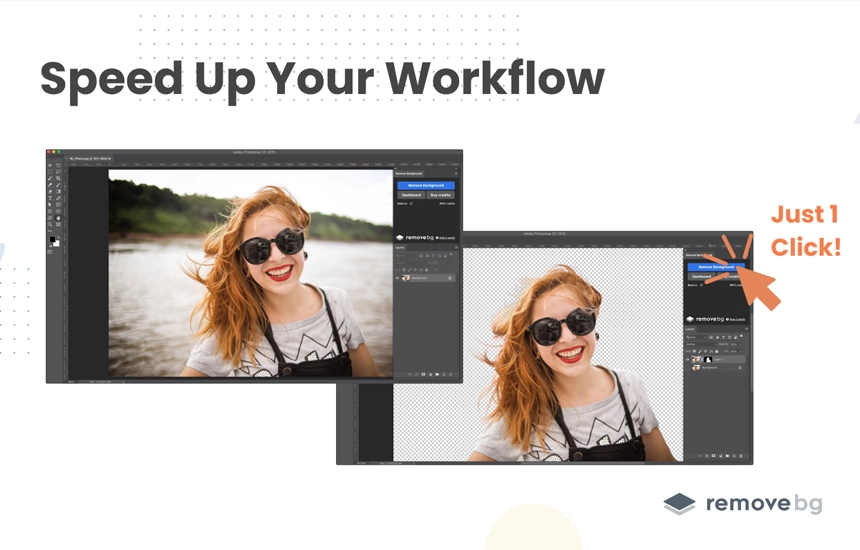Select the Crop tool in left window toolbar
Image resolution: width=860 pixels, height=550 pixels.
click(x=58, y=178)
